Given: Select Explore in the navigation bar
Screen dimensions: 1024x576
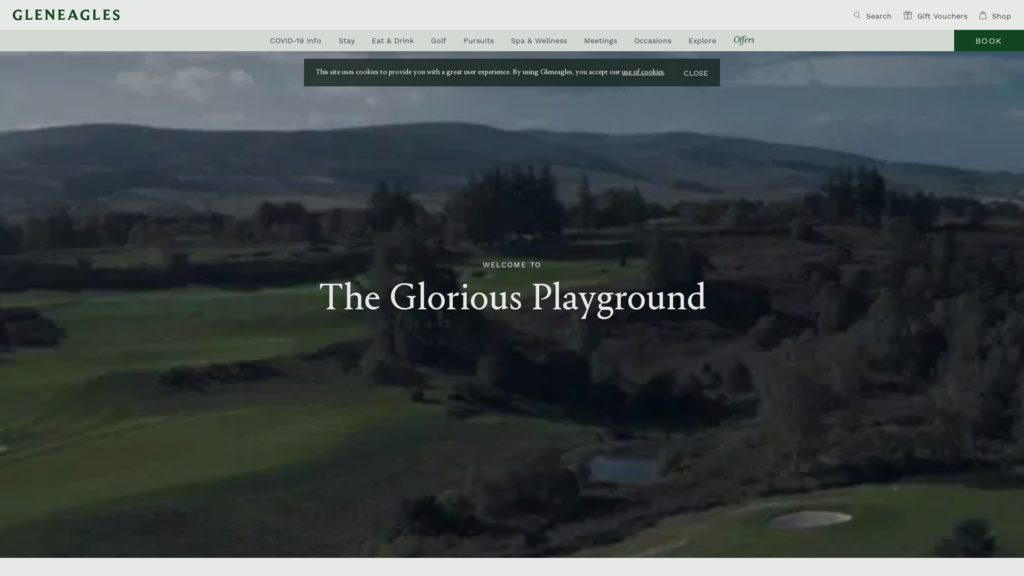Looking at the screenshot, I should pyautogui.click(x=702, y=41).
